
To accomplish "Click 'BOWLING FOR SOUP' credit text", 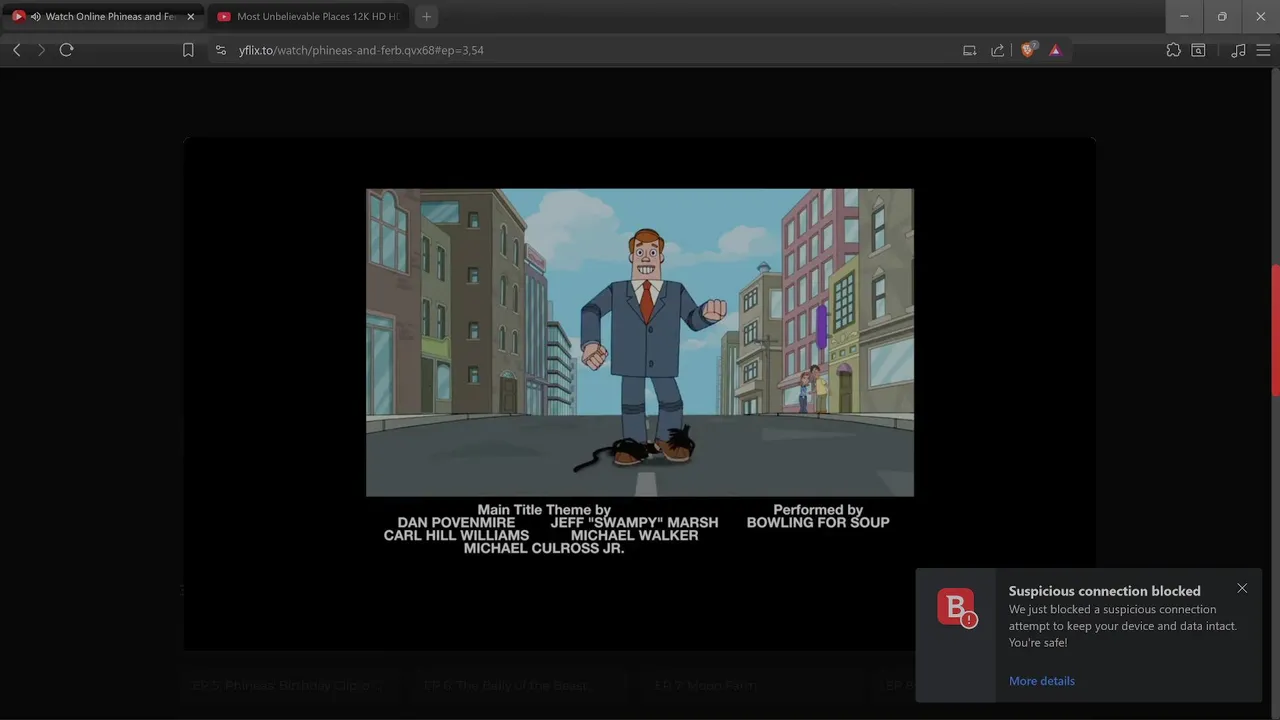I will tap(818, 522).
